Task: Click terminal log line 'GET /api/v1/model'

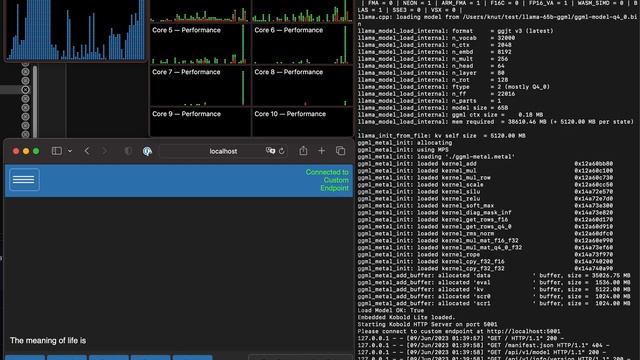Action: [x=482, y=352]
